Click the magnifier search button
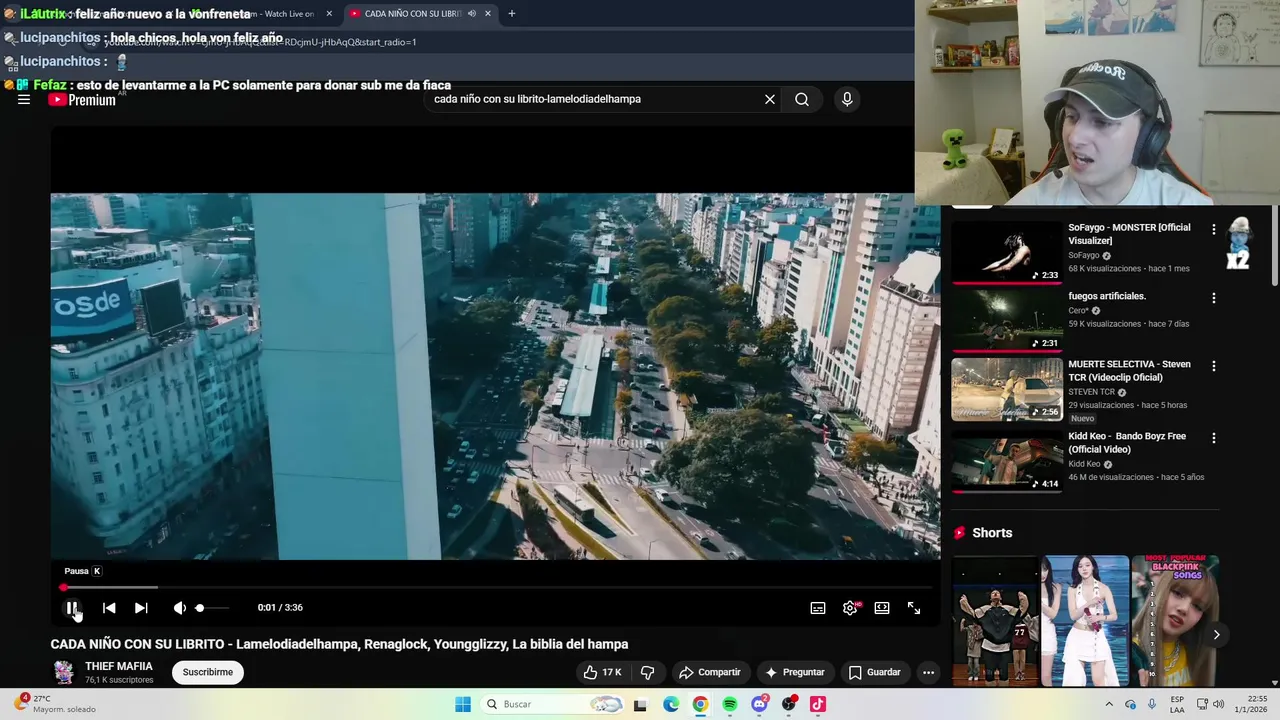The height and width of the screenshot is (720, 1280). pos(802,99)
